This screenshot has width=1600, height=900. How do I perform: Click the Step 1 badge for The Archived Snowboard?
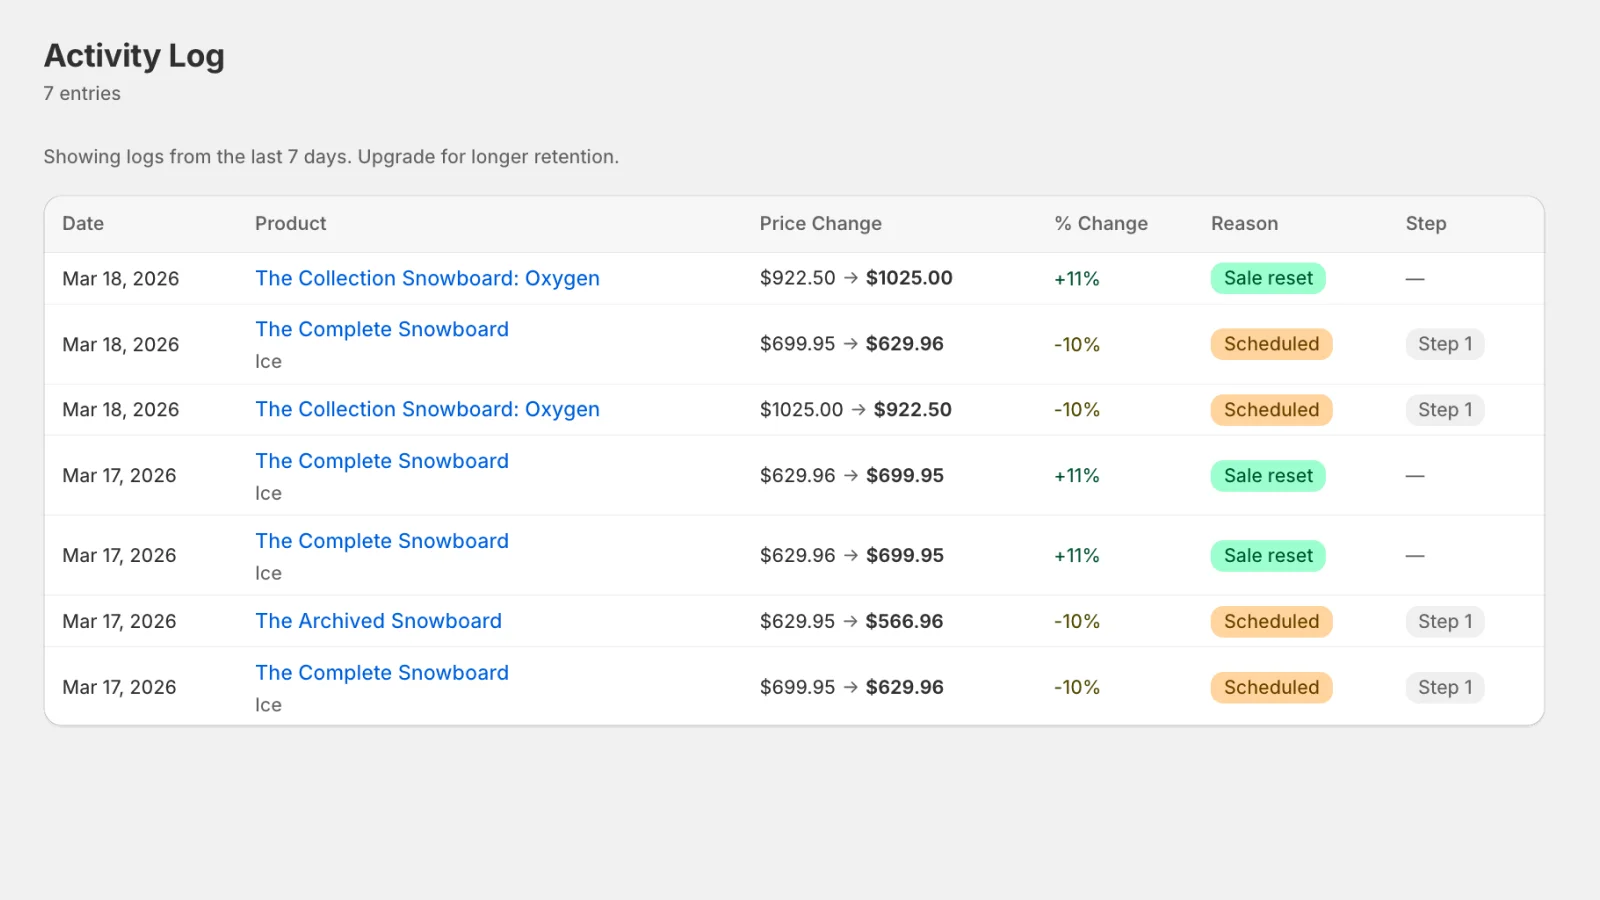click(x=1444, y=621)
